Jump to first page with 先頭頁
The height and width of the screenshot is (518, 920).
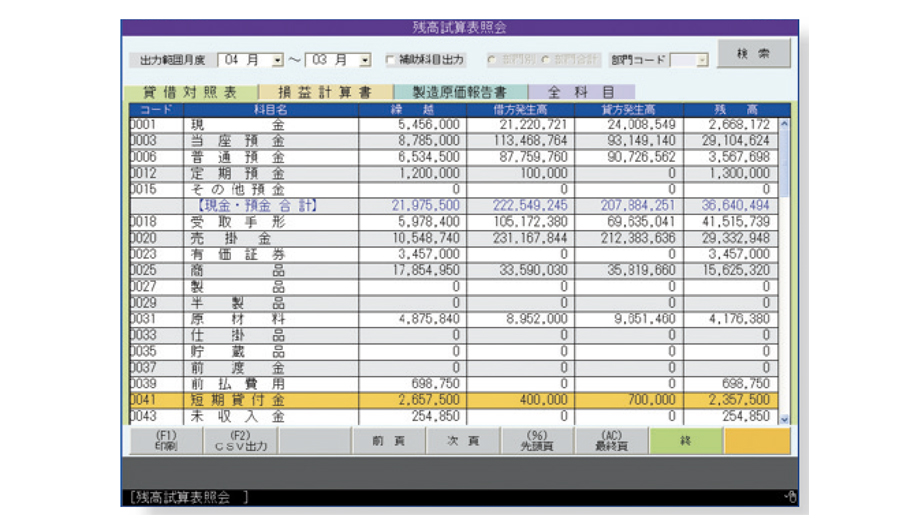tap(537, 441)
